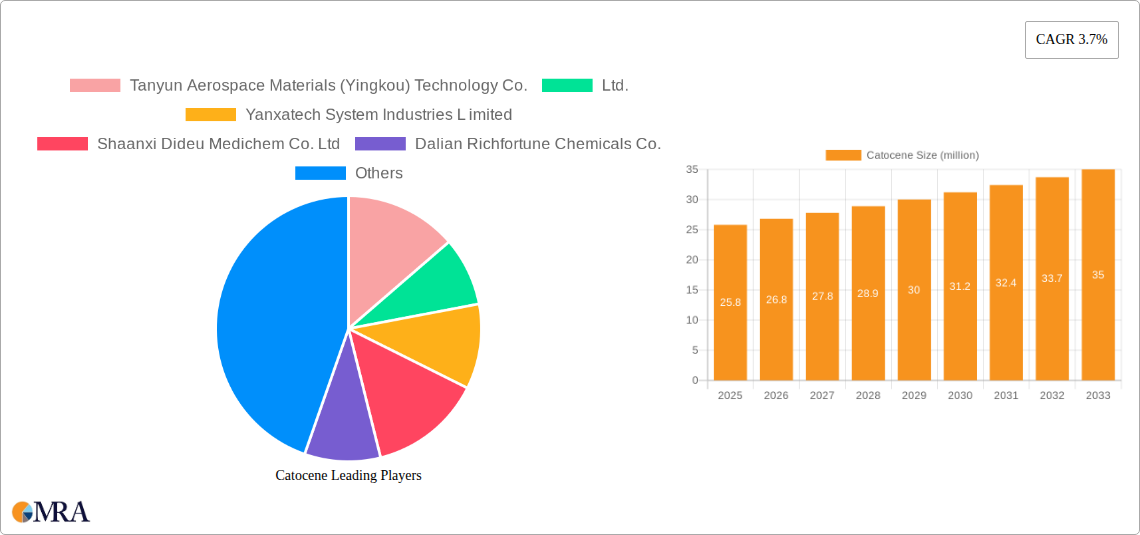This screenshot has height=535, width=1140.
Task: Click the 20 y-axis tick label
Action: pyautogui.click(x=691, y=260)
